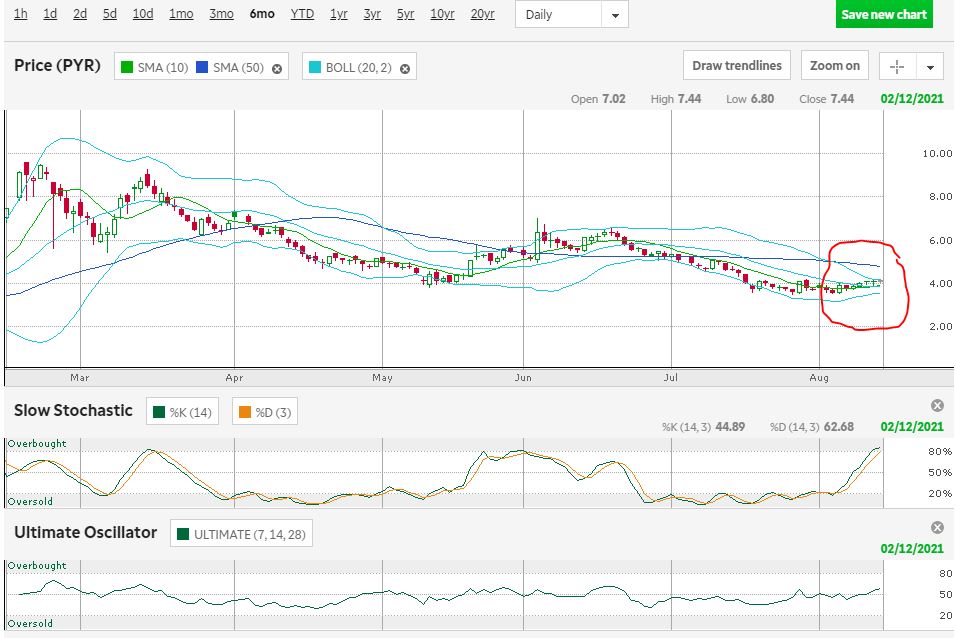Select the crosshair cursor tool

pos(897,66)
